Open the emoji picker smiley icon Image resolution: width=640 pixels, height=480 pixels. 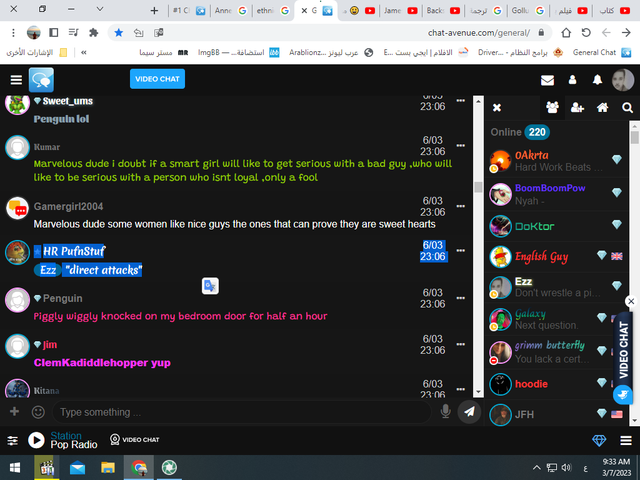(x=38, y=412)
